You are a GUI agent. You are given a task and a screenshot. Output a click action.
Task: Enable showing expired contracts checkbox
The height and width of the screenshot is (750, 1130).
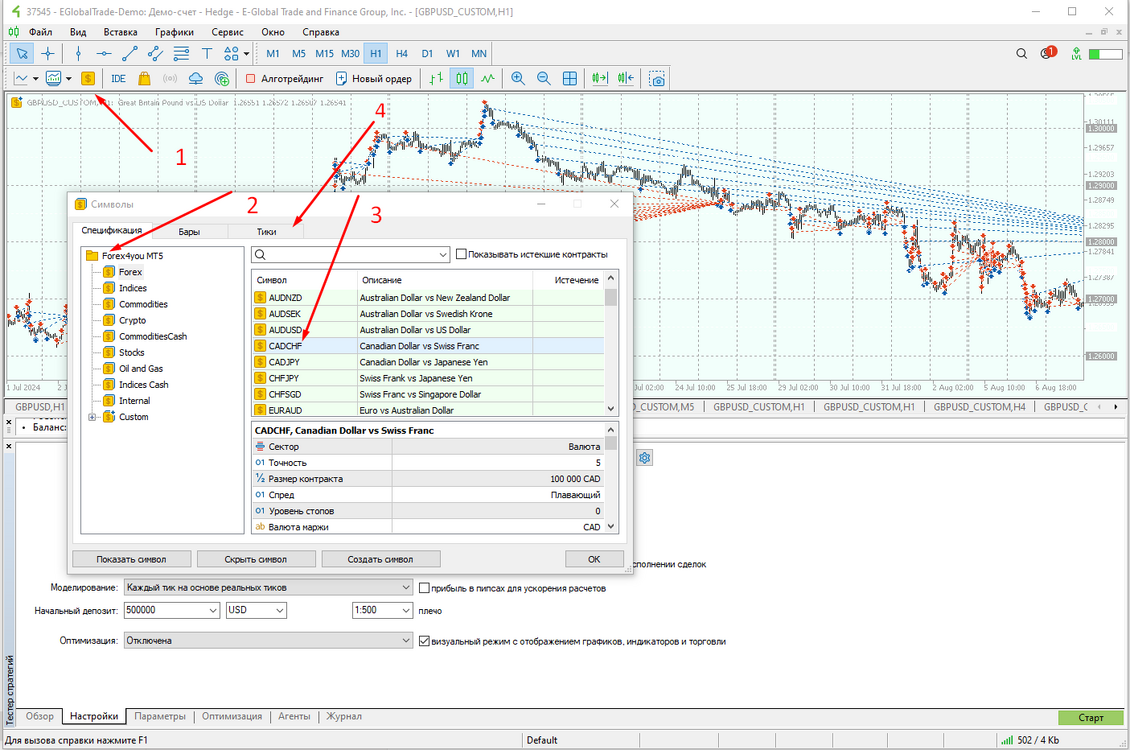click(x=461, y=254)
